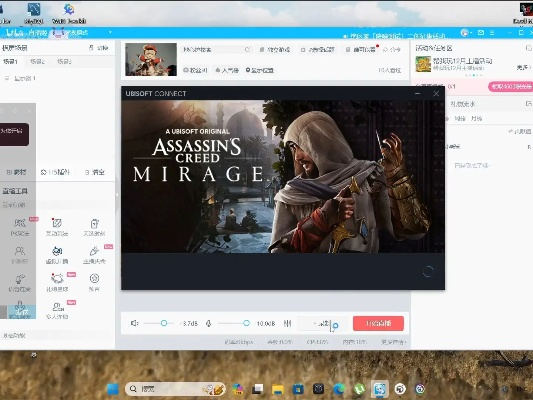533x400 pixels.
Task: Pop out the activity and task panel
Action: [x=528, y=48]
